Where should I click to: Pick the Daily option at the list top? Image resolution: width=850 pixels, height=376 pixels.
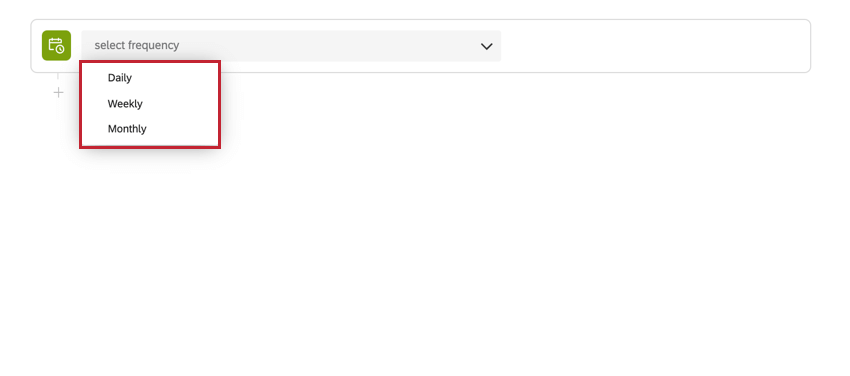150,78
